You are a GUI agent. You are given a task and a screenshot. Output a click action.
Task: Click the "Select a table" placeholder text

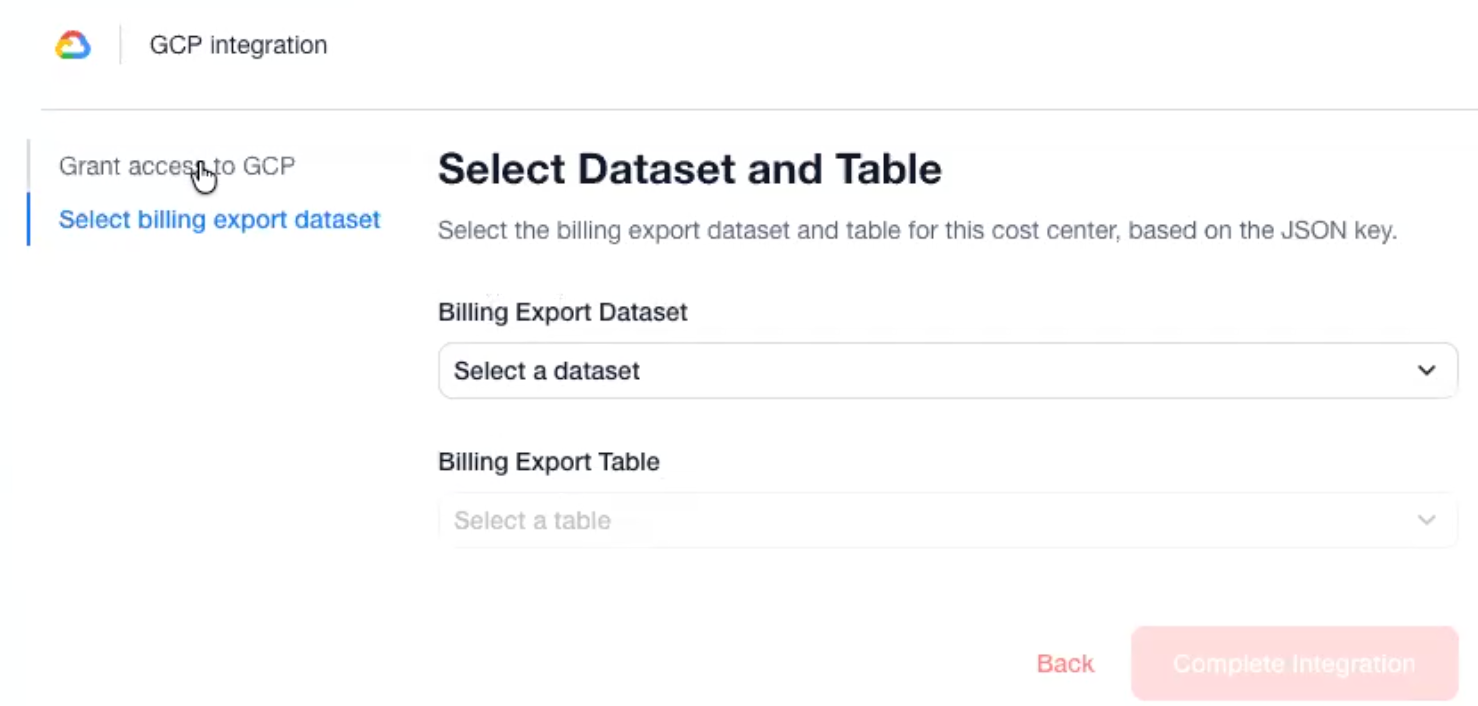[x=532, y=520]
